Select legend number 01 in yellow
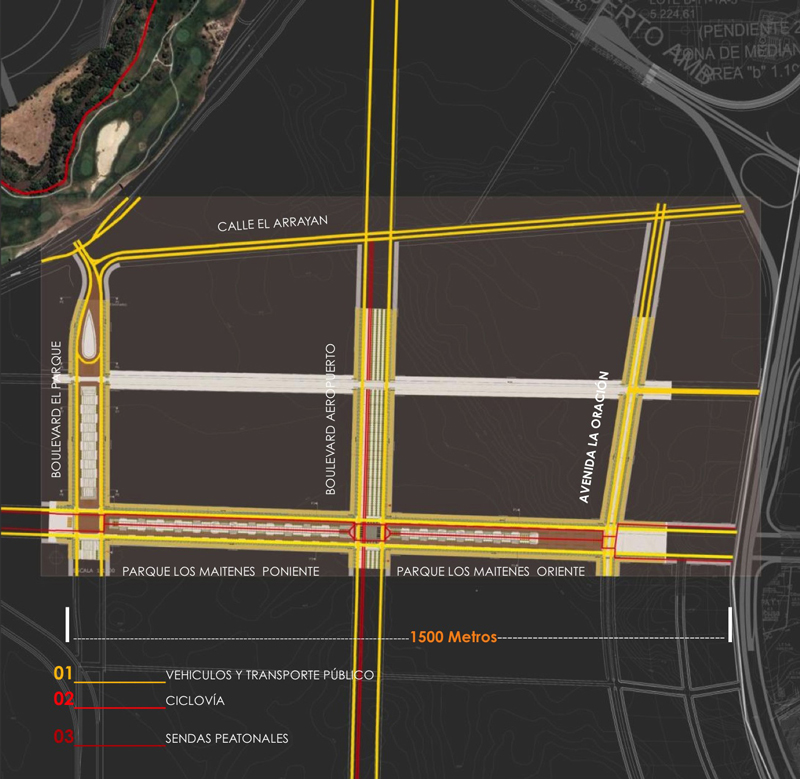The height and width of the screenshot is (779, 800). [x=63, y=674]
